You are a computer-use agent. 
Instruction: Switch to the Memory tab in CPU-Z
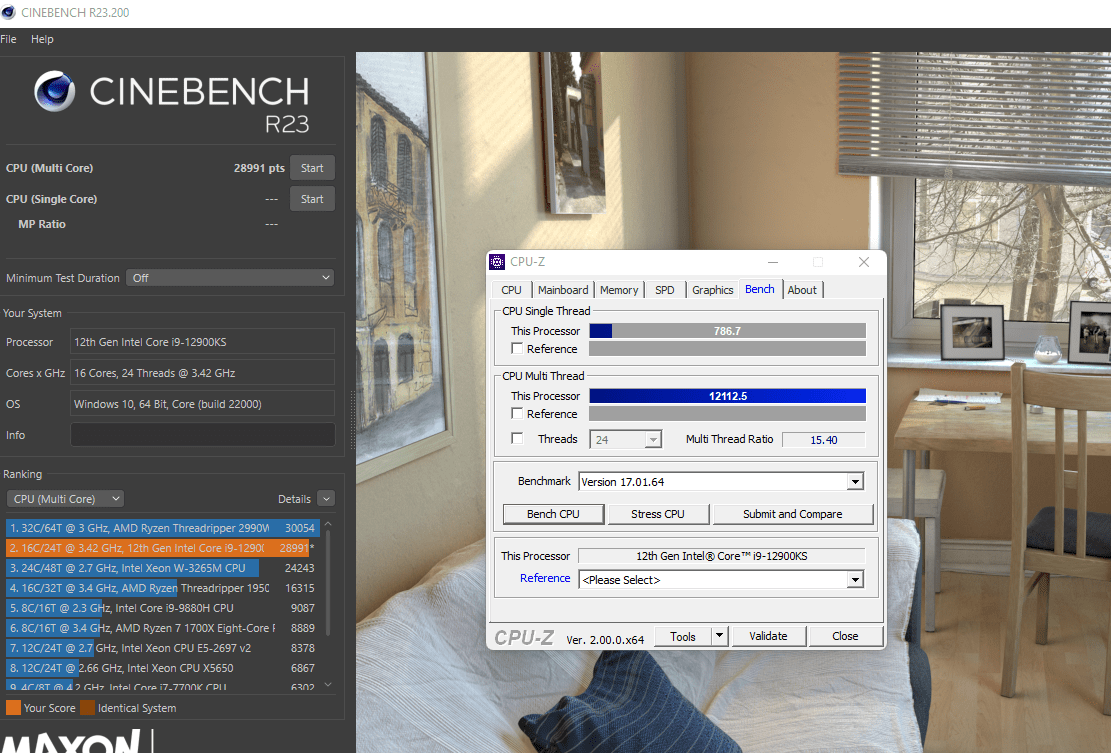coord(619,290)
